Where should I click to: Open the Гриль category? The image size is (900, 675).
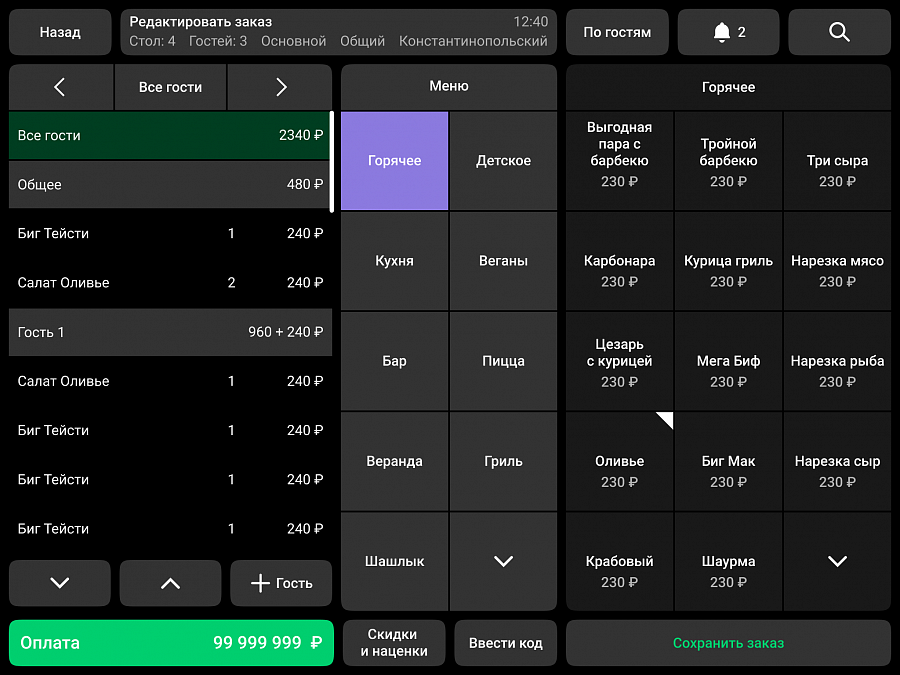(503, 461)
